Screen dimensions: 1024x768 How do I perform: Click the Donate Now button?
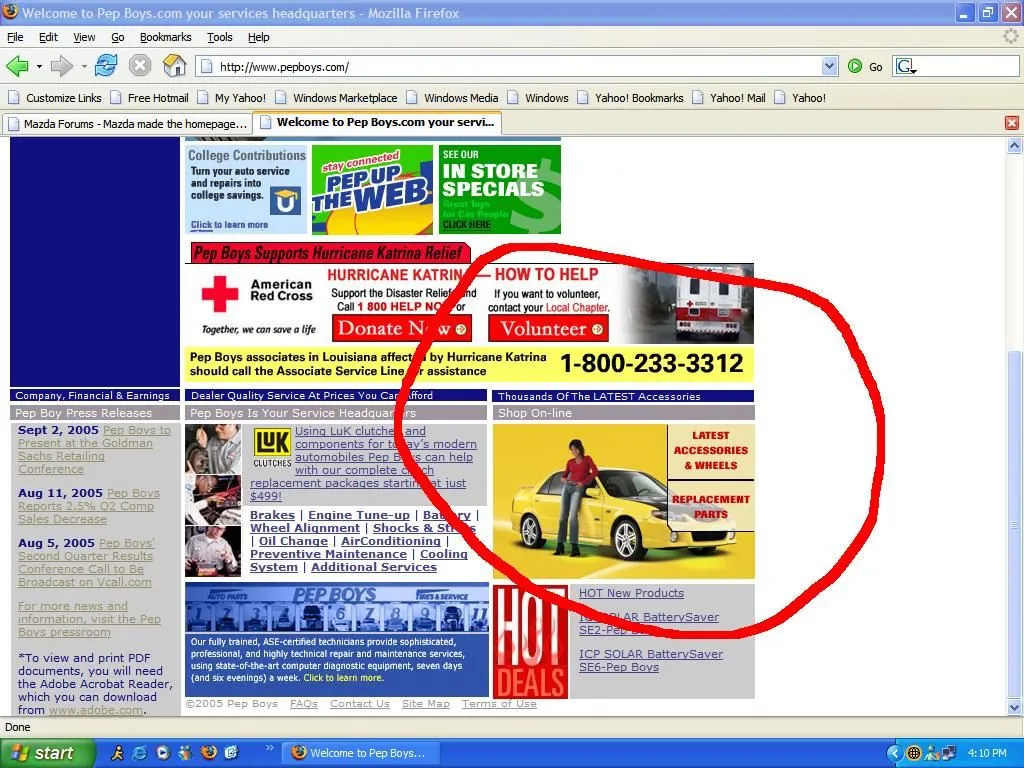(401, 328)
